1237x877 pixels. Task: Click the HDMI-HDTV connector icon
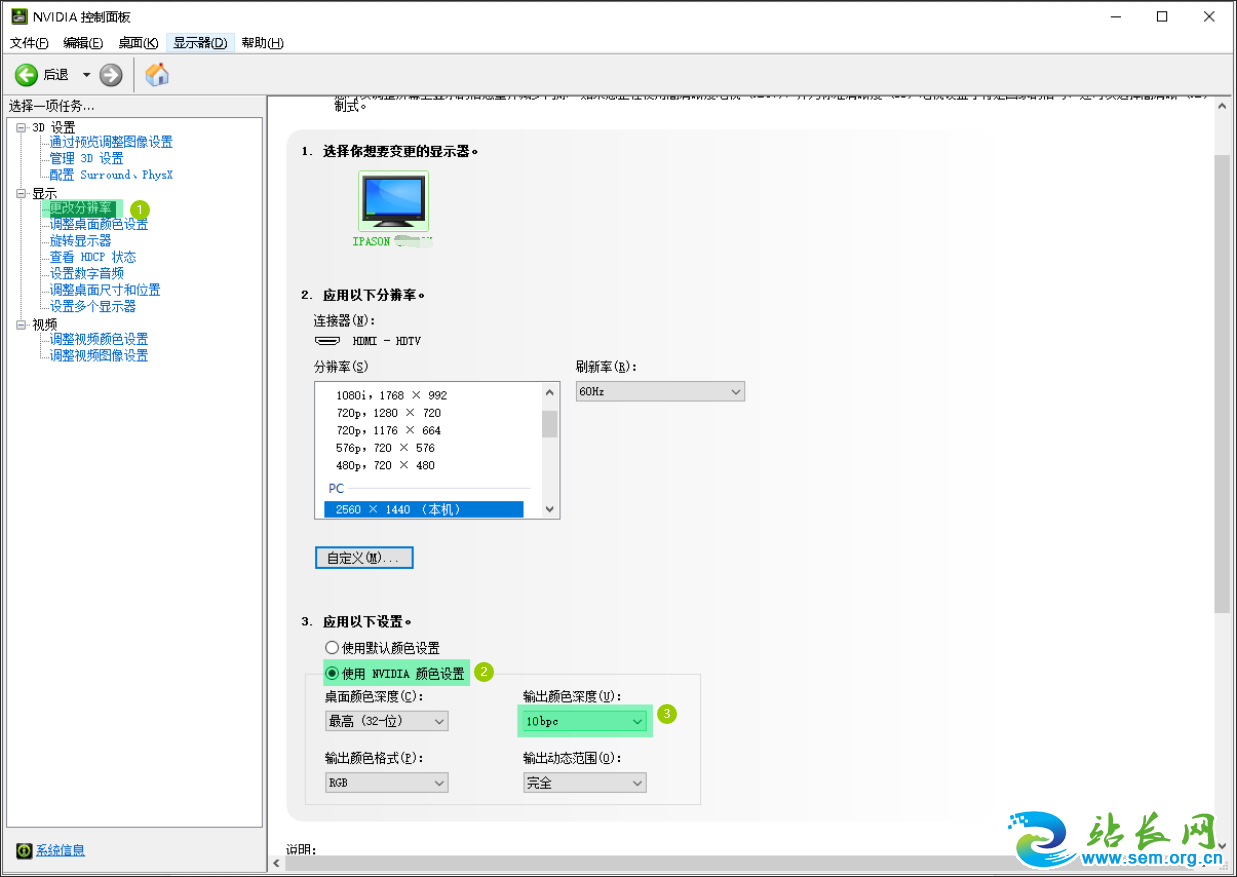327,339
